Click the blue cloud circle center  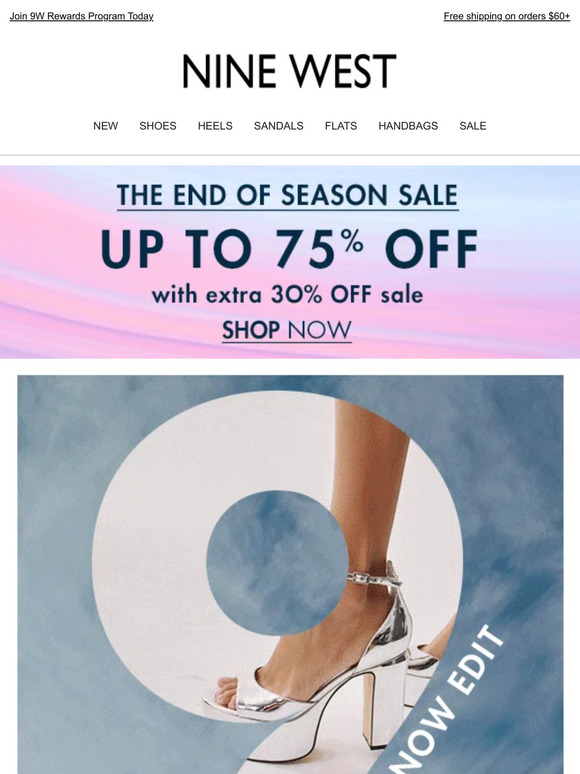click(x=276, y=563)
